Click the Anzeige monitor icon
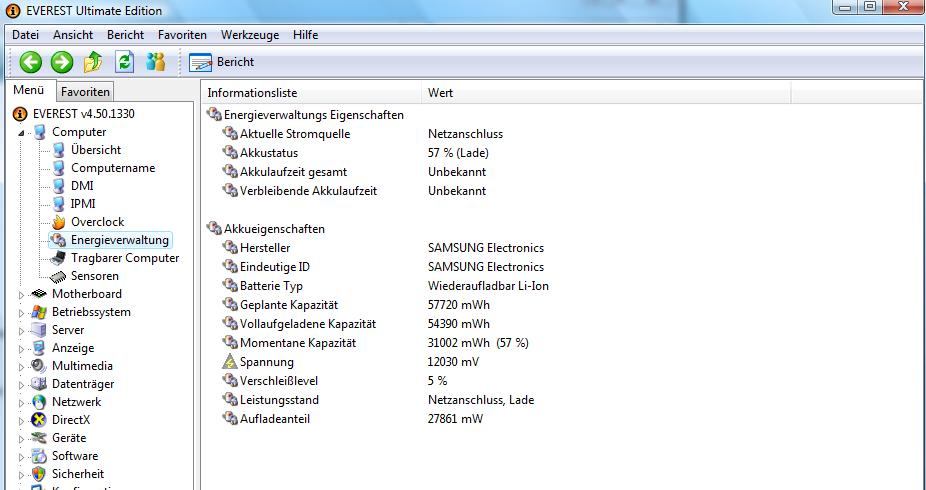The height and width of the screenshot is (490, 926). tap(39, 348)
